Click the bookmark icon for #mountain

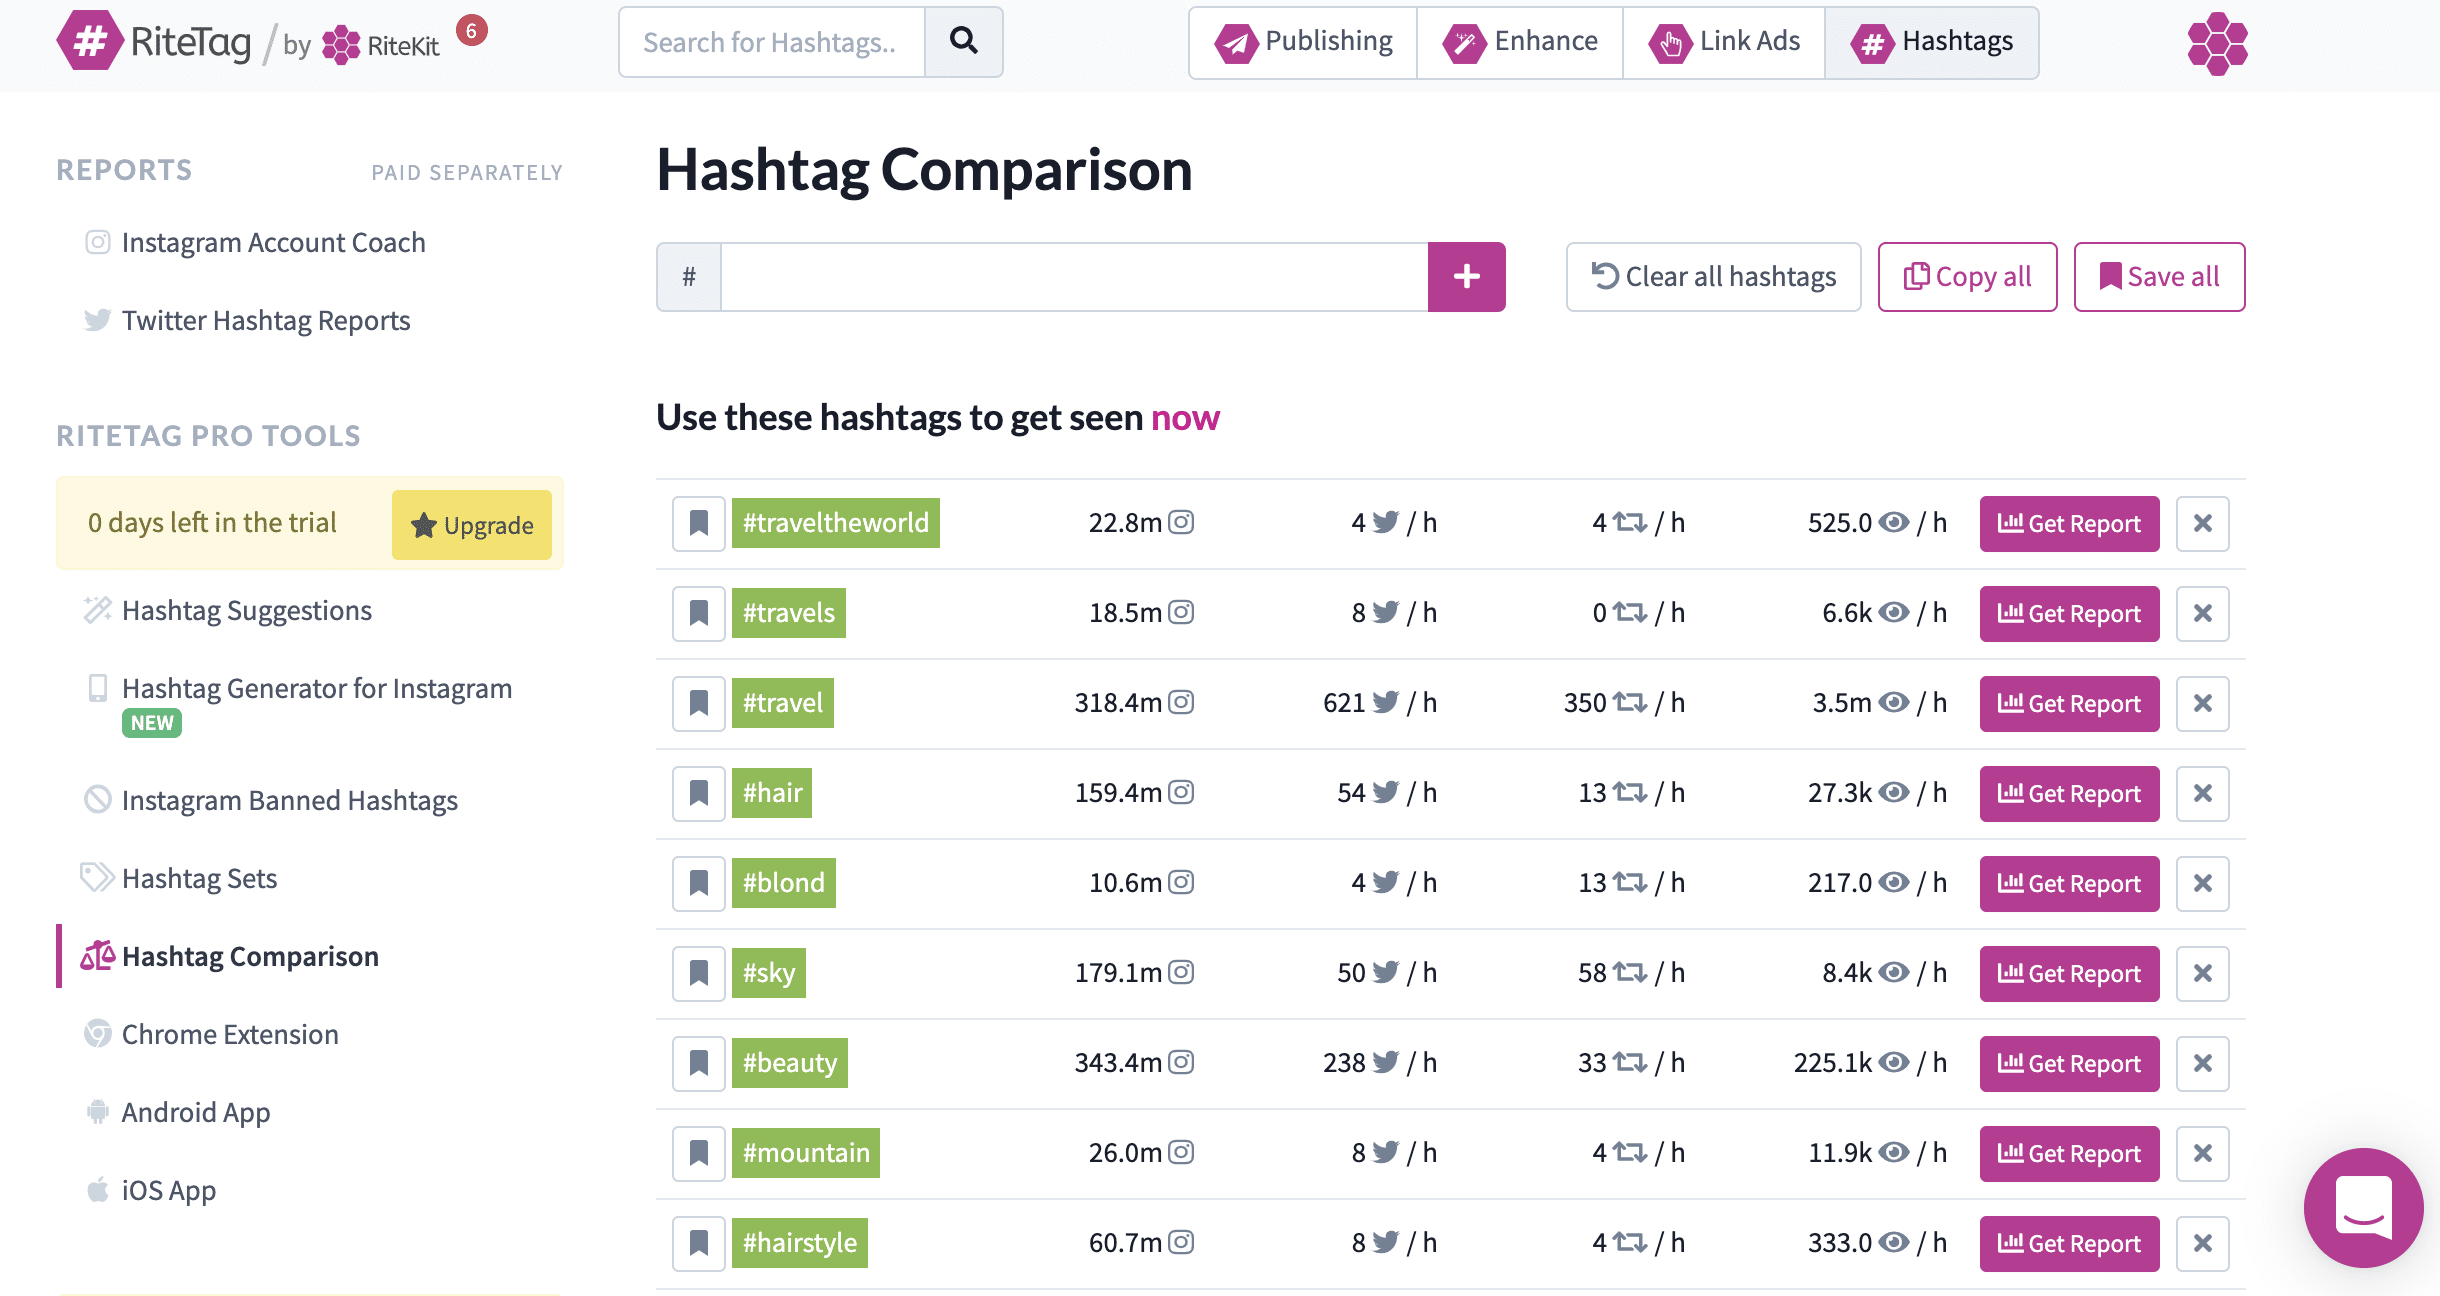tap(696, 1152)
